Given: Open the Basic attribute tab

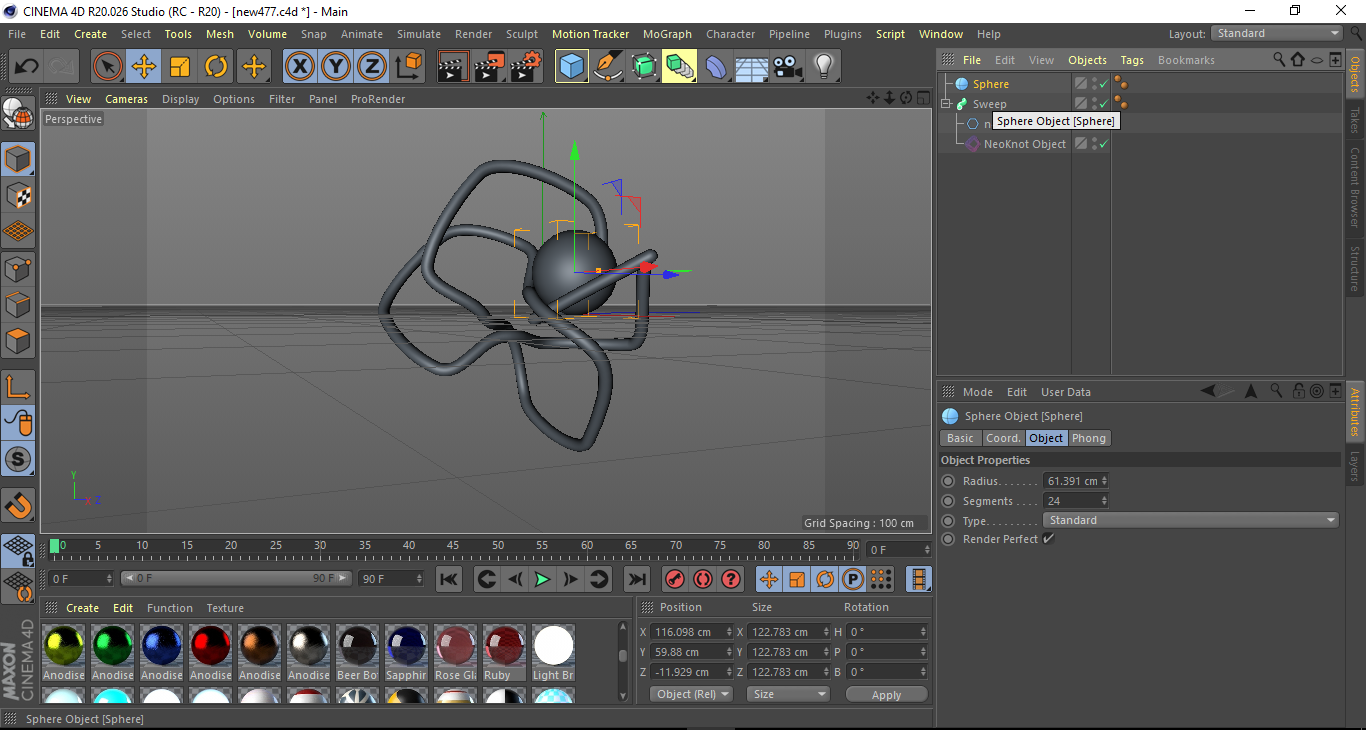Looking at the screenshot, I should coord(960,438).
